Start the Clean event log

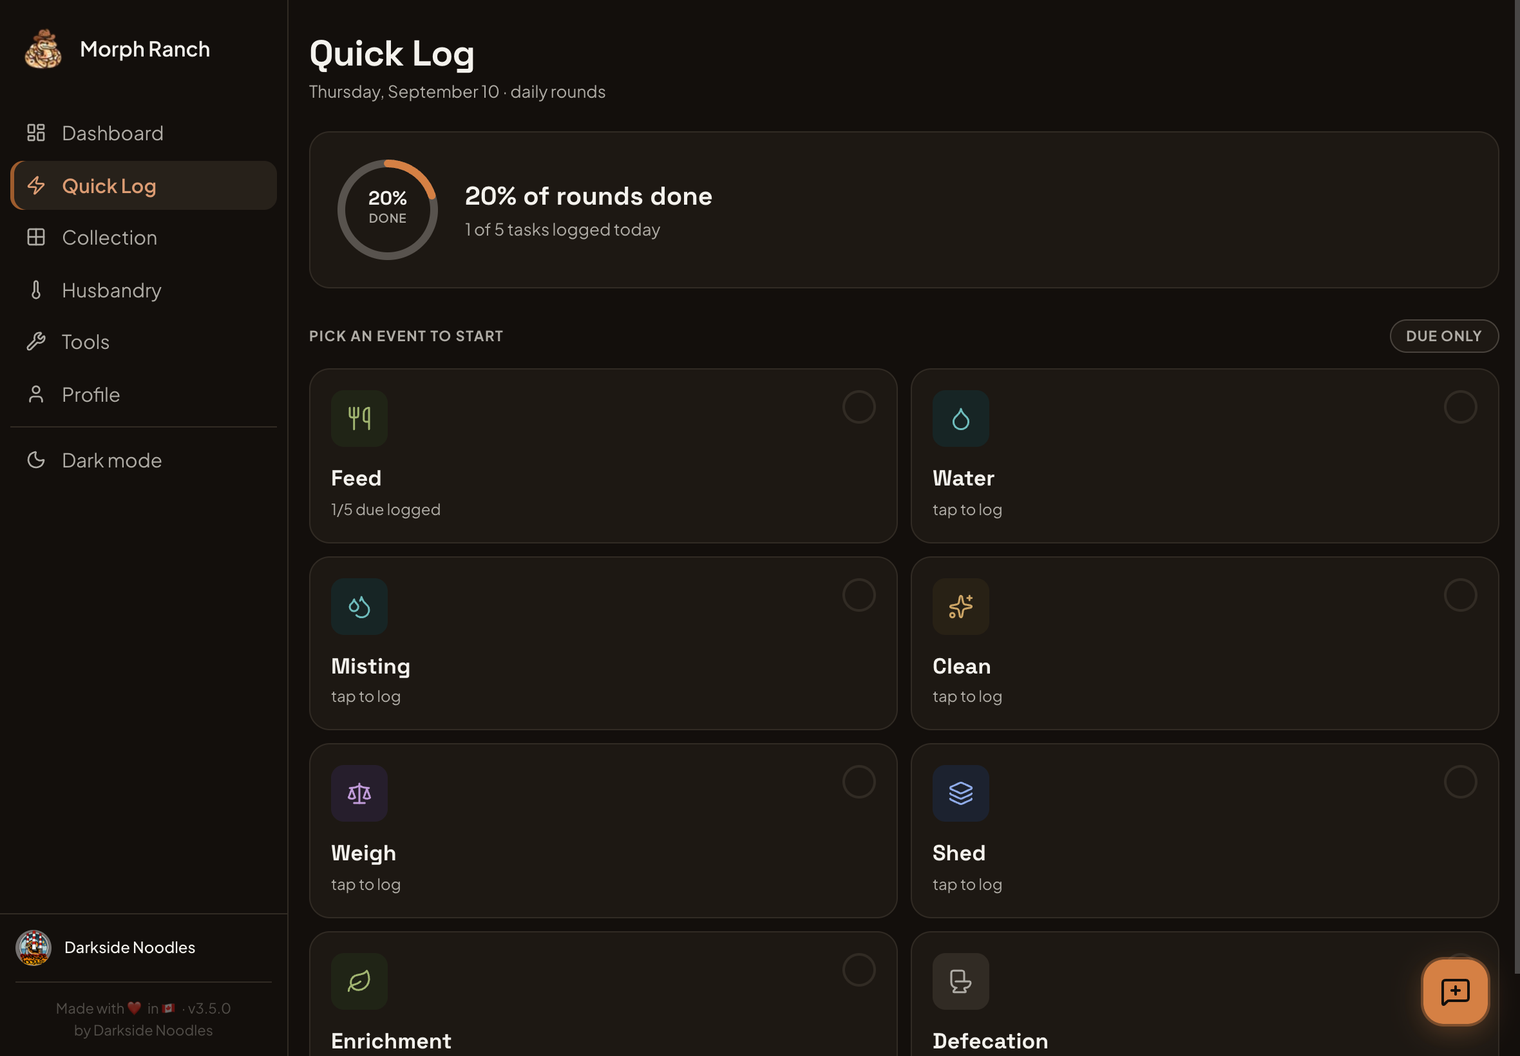pyautogui.click(x=1204, y=643)
